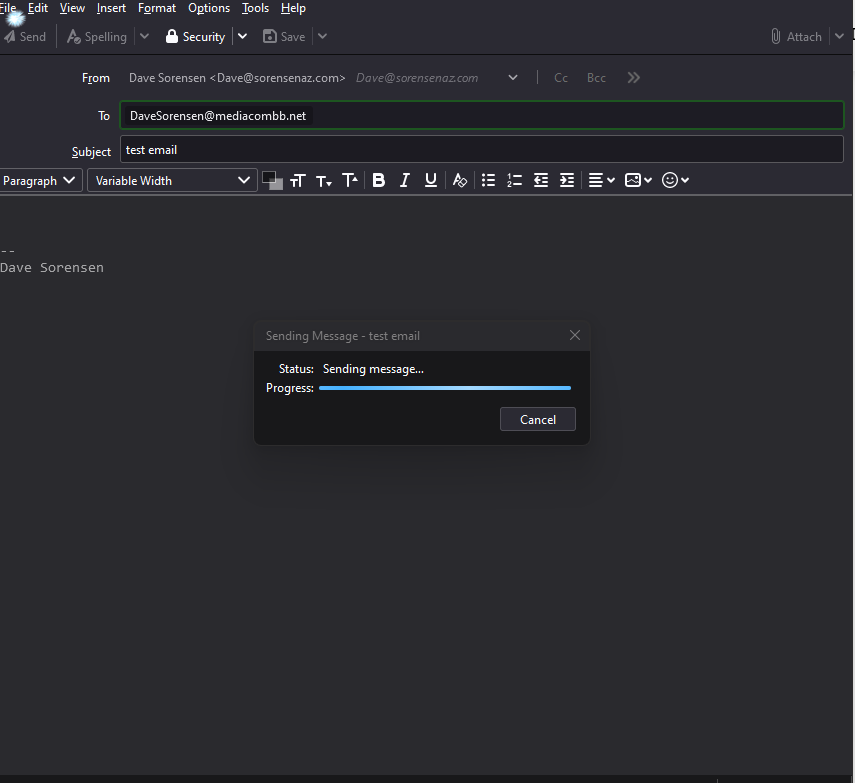Viewport: 855px width, 783px height.
Task: Open the Edit menu
Action: (x=38, y=8)
